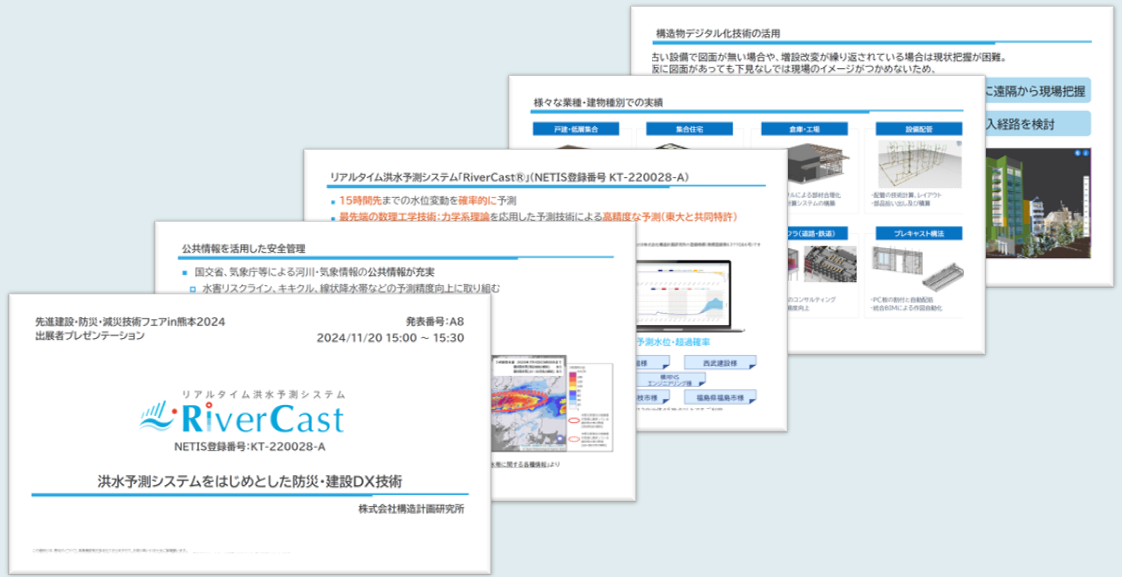Click the '発表番号:A8' text

pyautogui.click(x=434, y=322)
